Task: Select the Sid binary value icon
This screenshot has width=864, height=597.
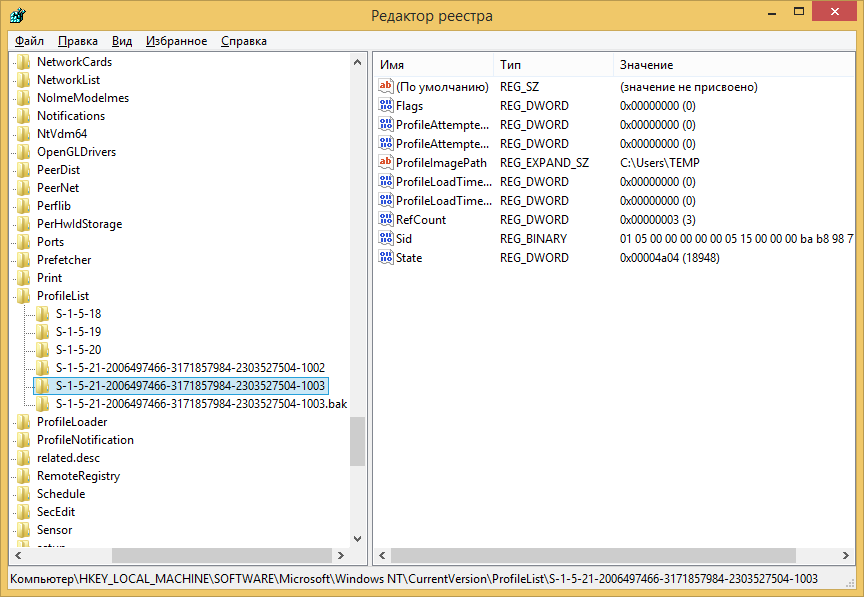Action: [x=386, y=238]
